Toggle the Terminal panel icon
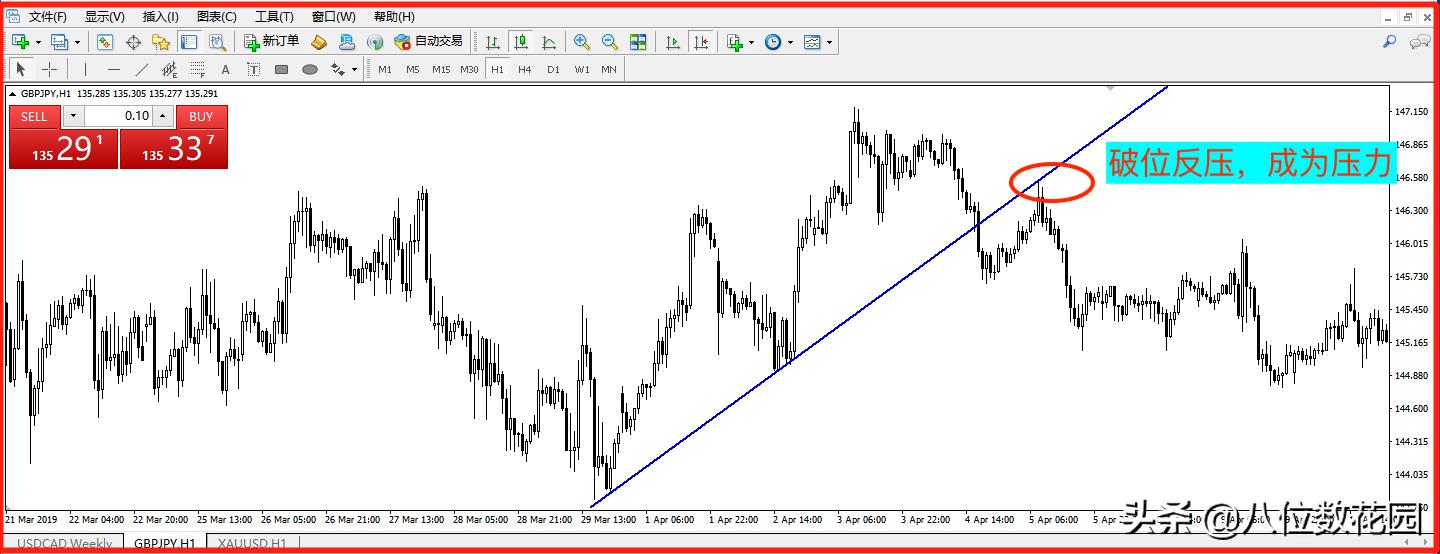The width and height of the screenshot is (1440, 554). [x=188, y=42]
